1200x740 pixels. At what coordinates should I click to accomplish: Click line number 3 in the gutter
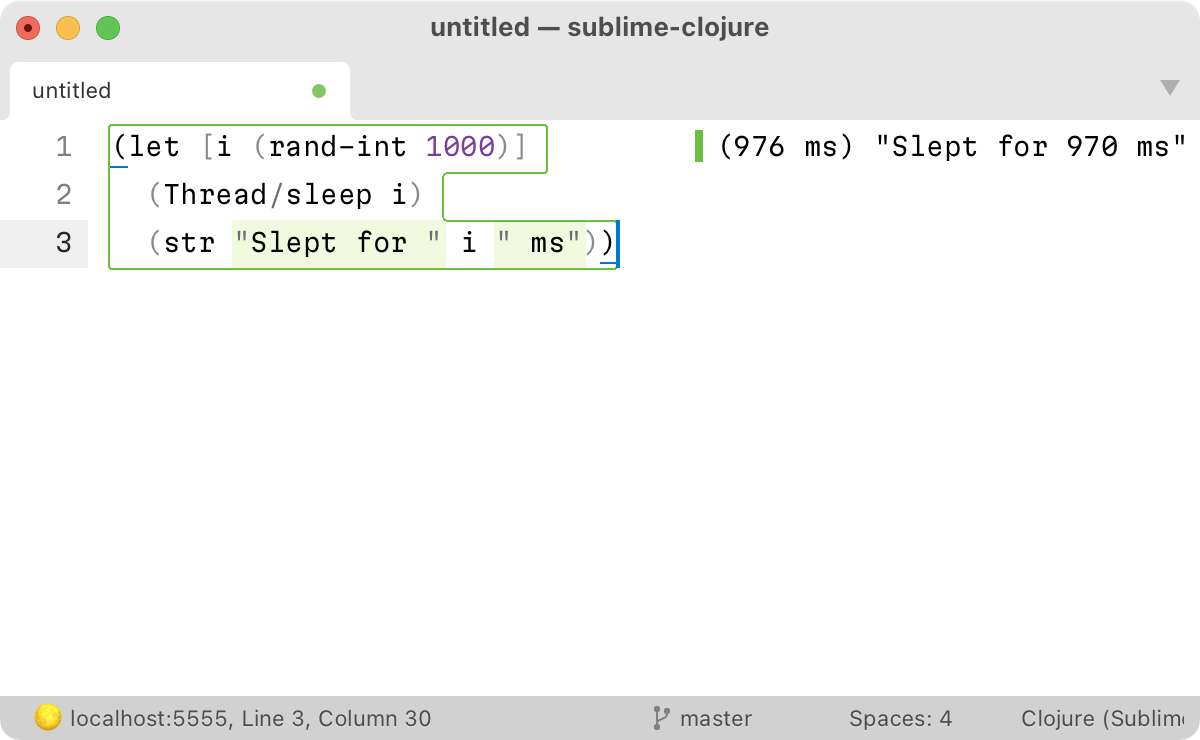coord(63,243)
